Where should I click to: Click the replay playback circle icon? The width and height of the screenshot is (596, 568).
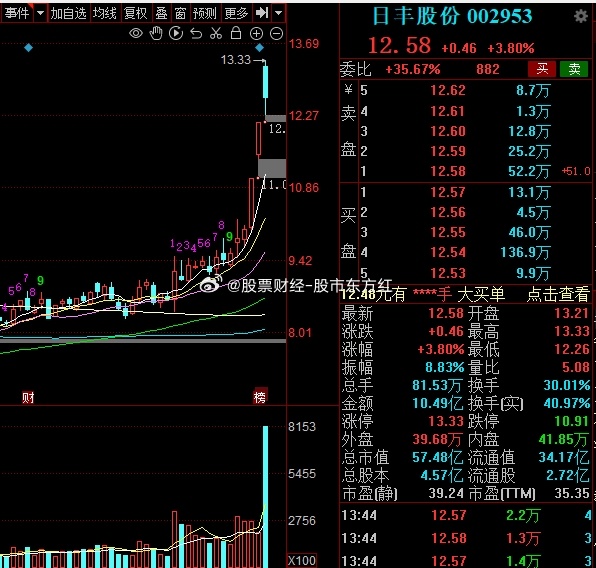[x=176, y=33]
